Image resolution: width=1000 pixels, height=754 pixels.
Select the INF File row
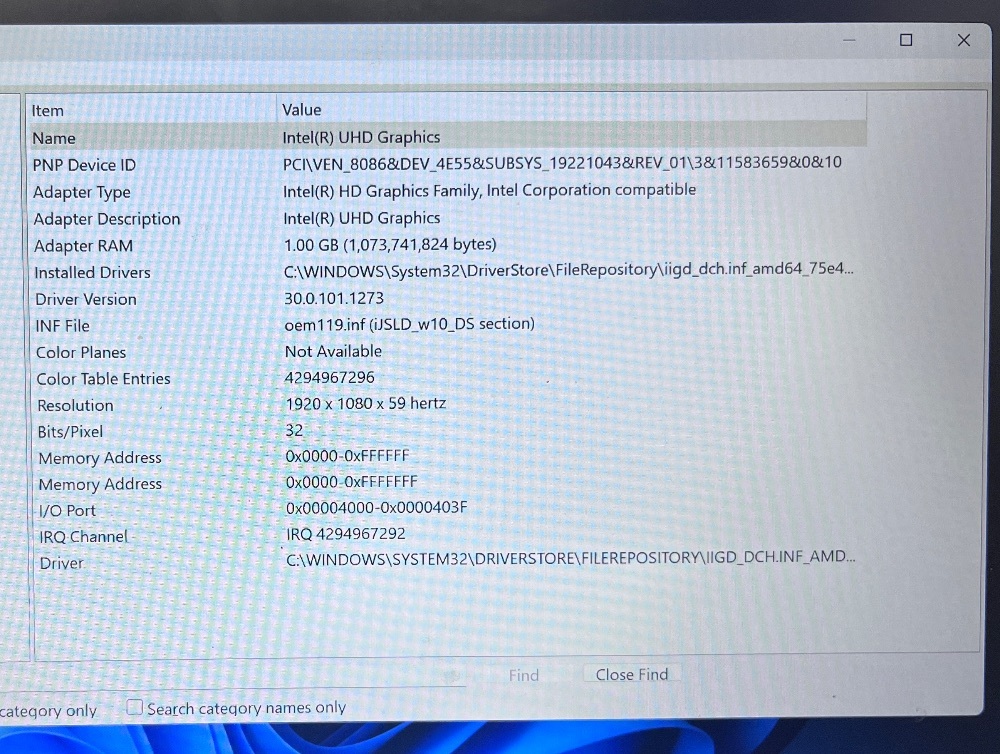click(x=448, y=325)
